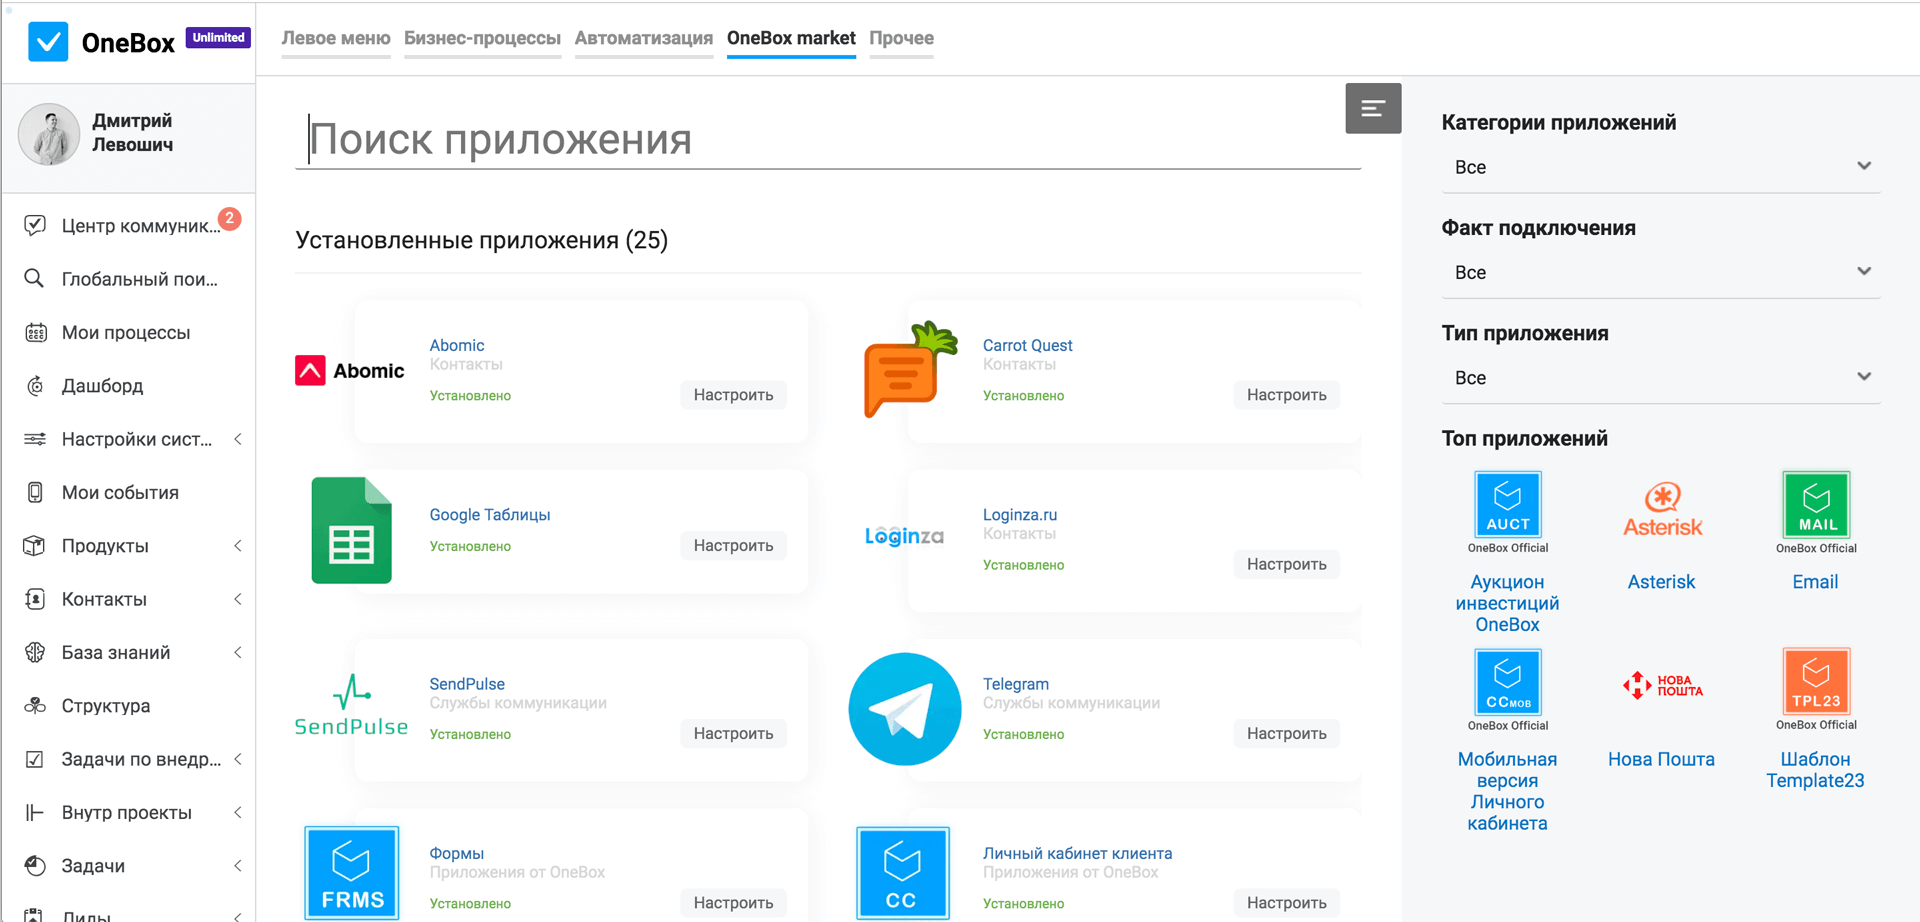The width and height of the screenshot is (1920, 922).
Task: Expand the Контакты sidebar chevron
Action: tap(238, 599)
